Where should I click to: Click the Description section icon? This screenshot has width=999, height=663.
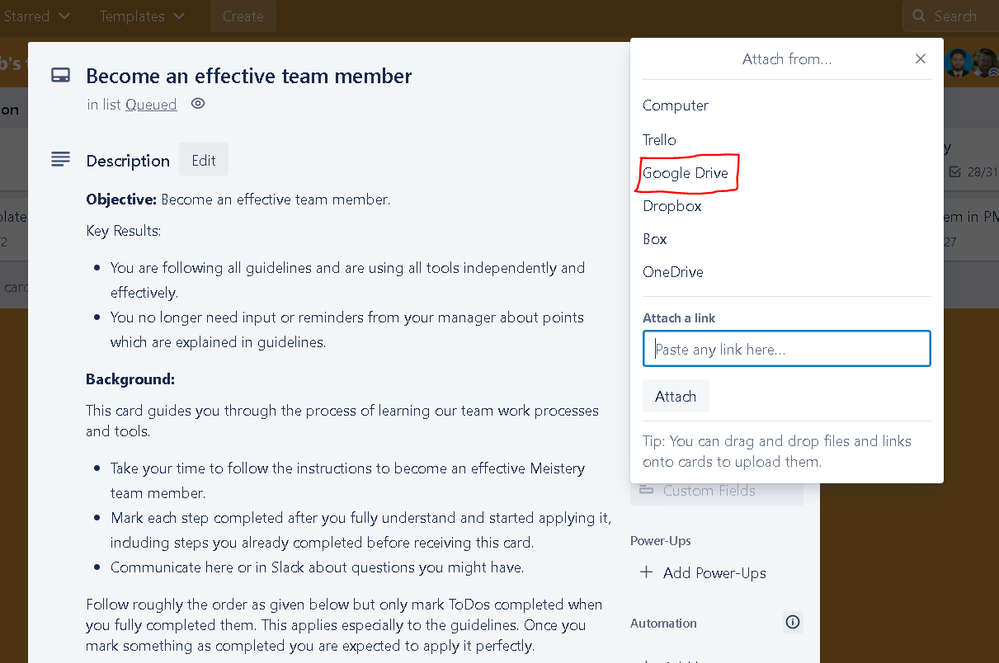tap(59, 158)
